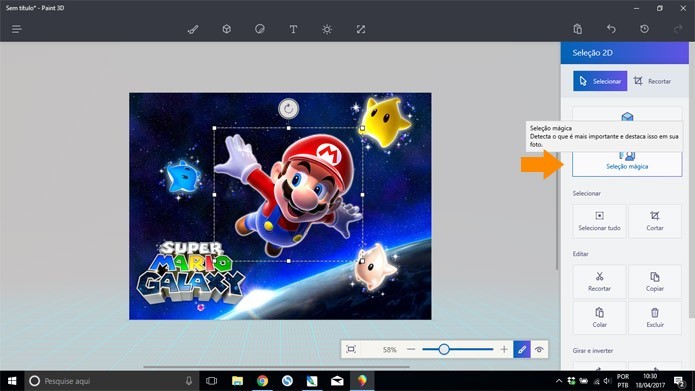Click the Cortar button

pyautogui.click(x=655, y=221)
